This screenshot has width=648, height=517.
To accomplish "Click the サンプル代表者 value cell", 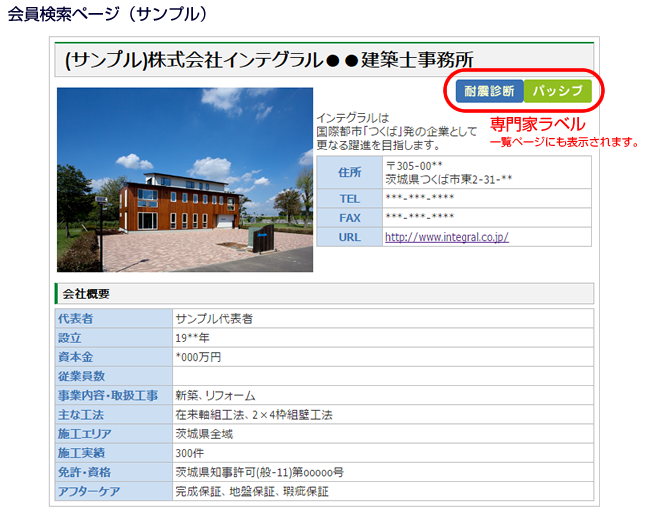I will (x=383, y=319).
